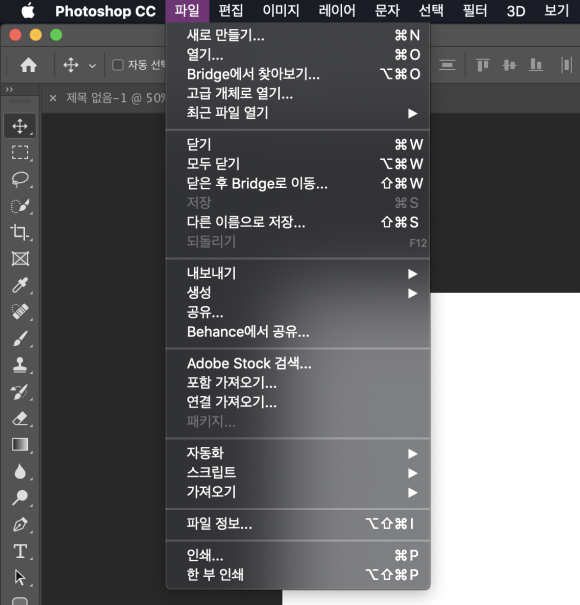Screen dimensions: 580x605
Task: Choose 열기... menu item
Action: 298,55
